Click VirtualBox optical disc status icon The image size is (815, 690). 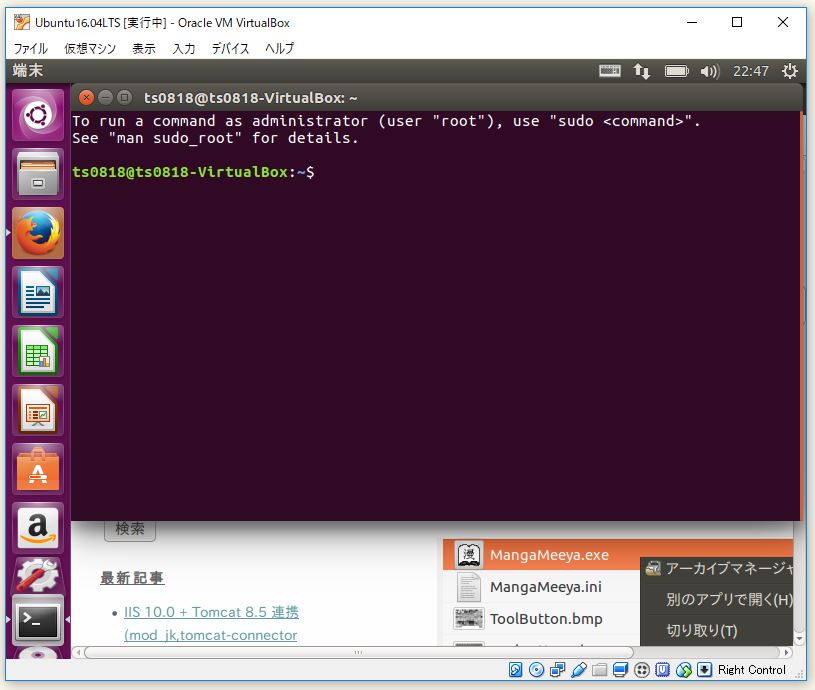(x=536, y=670)
